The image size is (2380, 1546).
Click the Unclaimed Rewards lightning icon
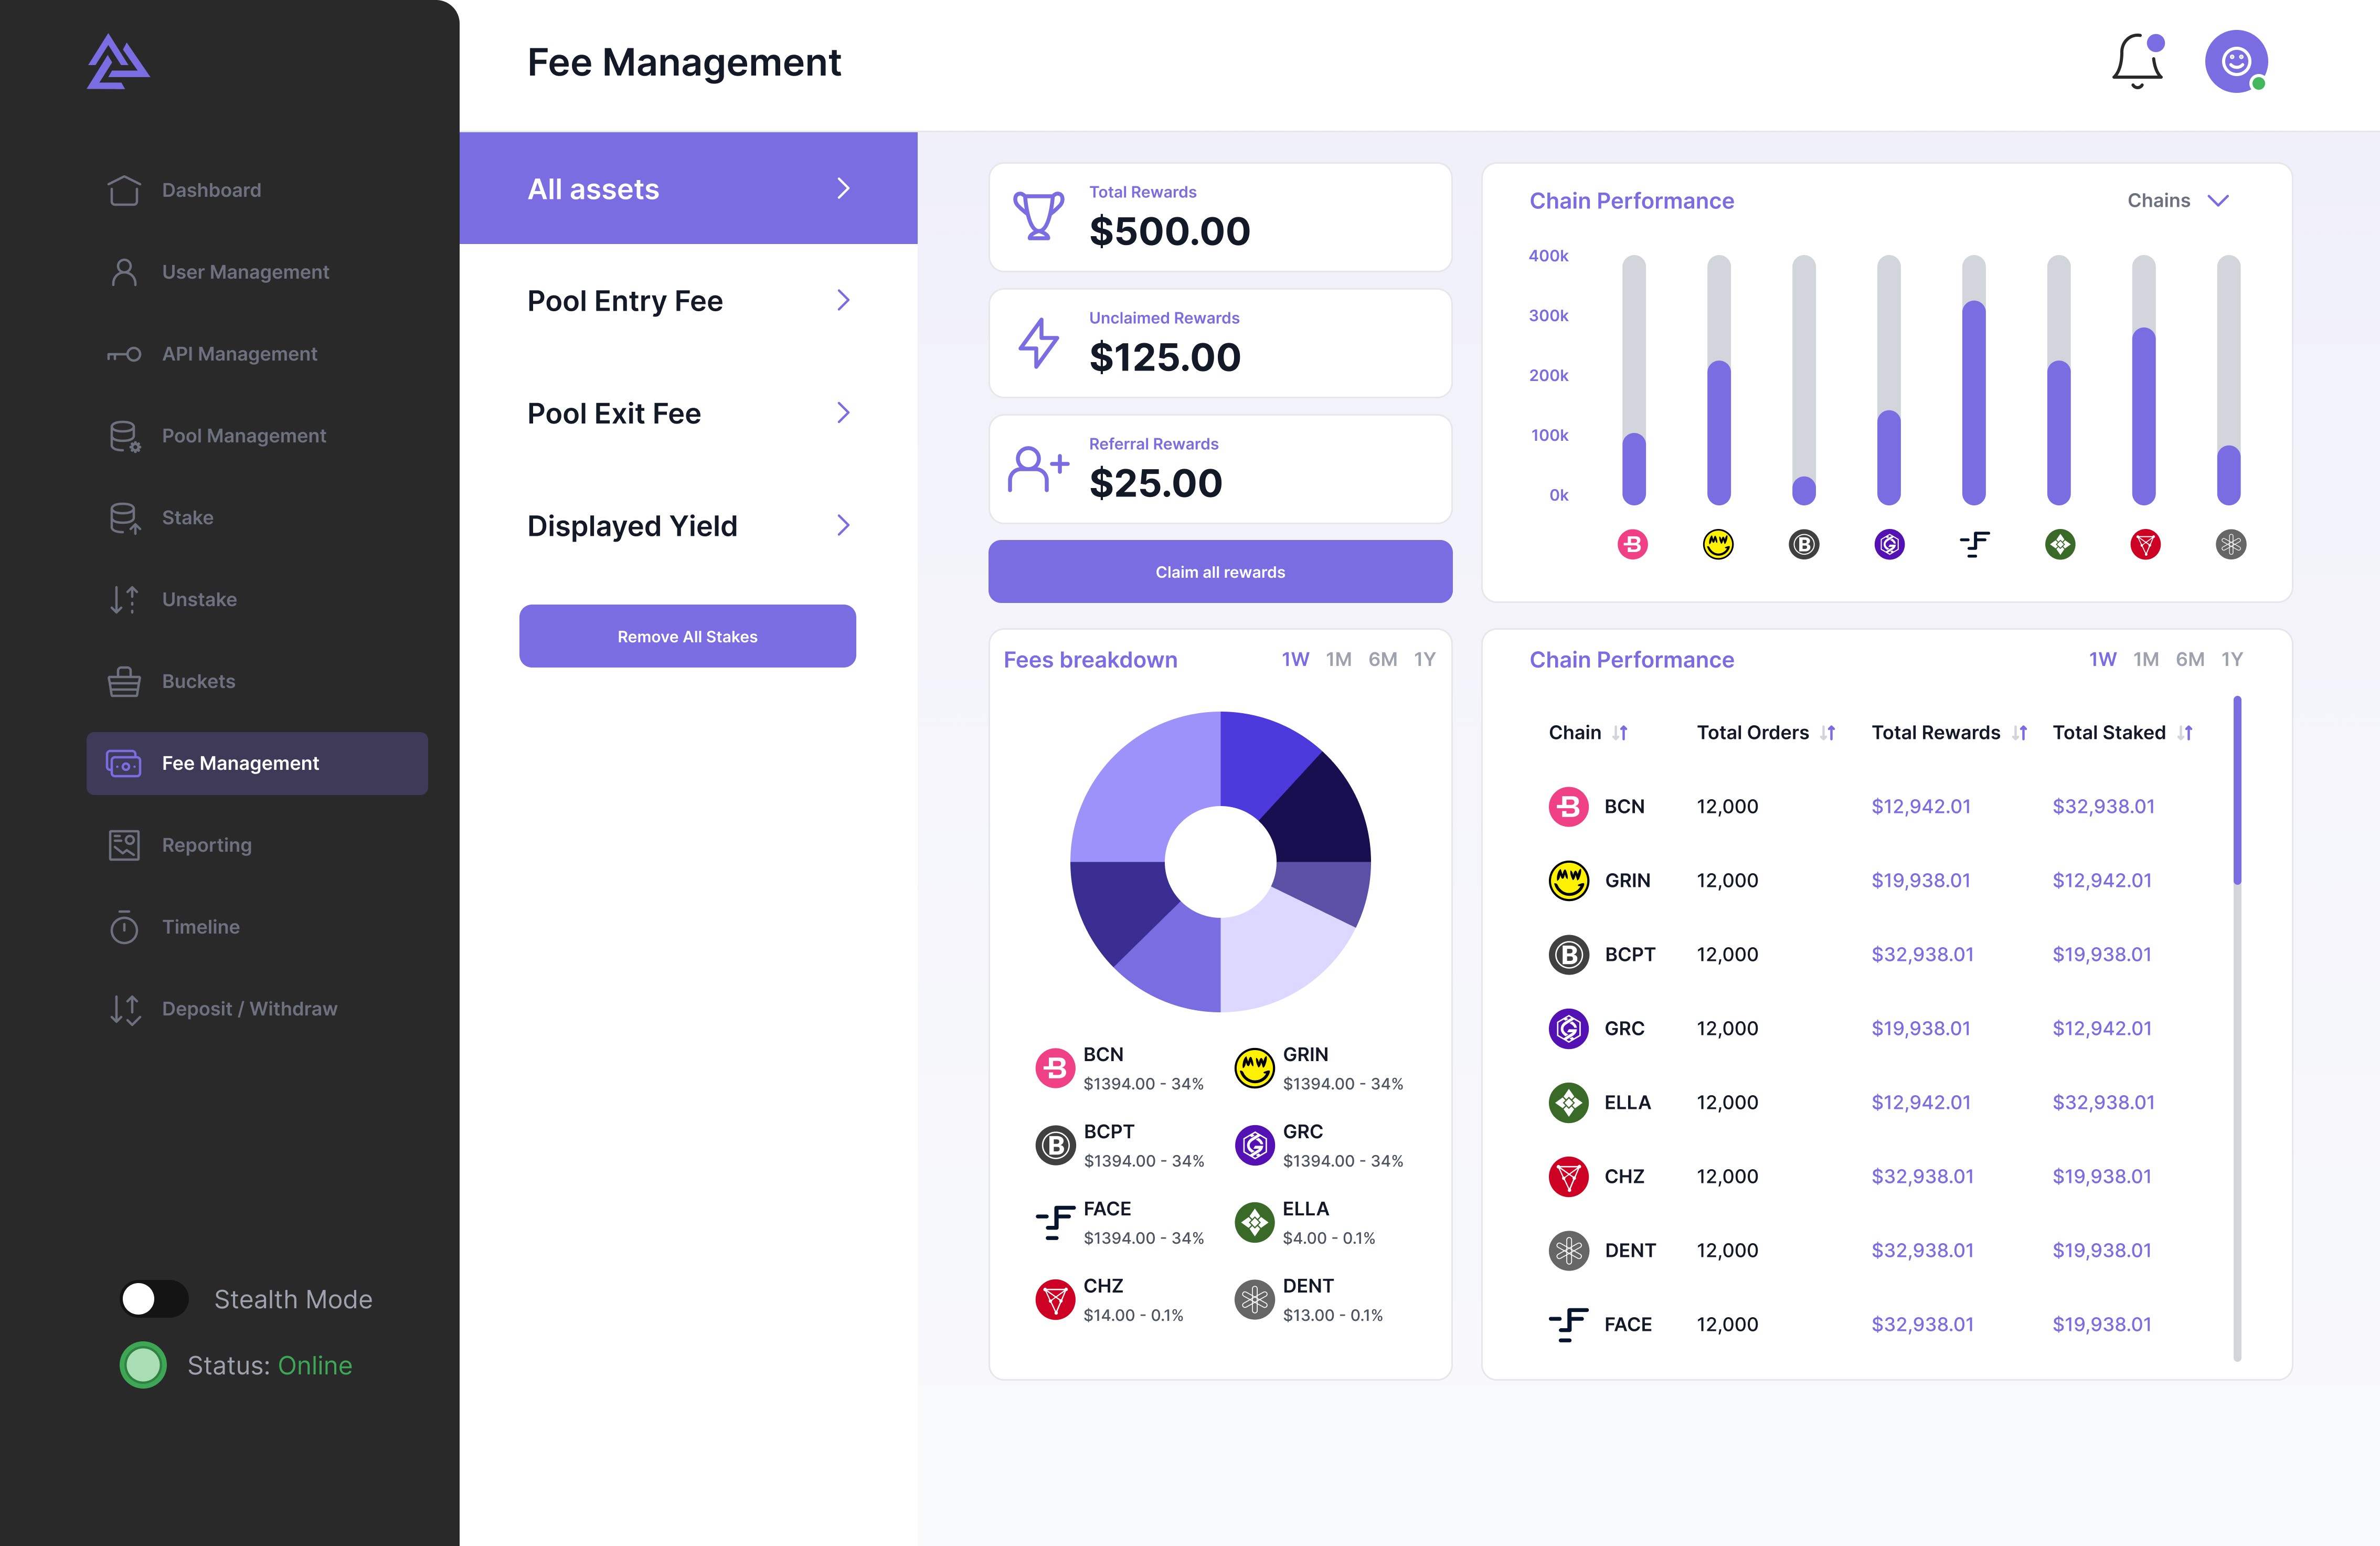tap(1038, 343)
